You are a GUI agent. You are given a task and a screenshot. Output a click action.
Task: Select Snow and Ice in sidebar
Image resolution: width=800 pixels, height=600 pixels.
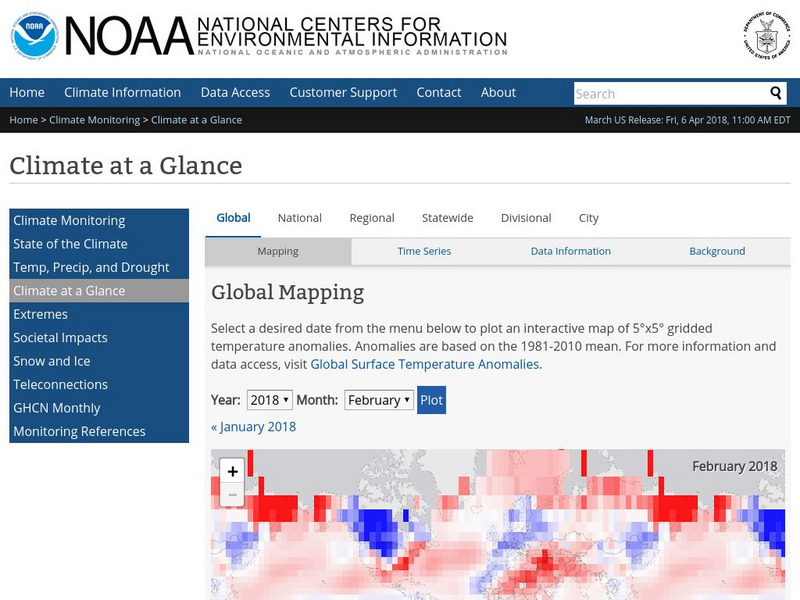coord(52,361)
